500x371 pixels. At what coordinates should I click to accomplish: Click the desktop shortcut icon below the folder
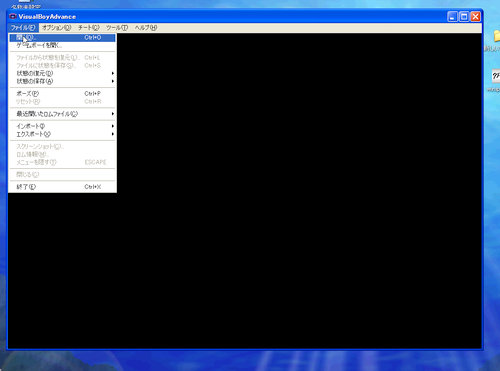pos(496,76)
